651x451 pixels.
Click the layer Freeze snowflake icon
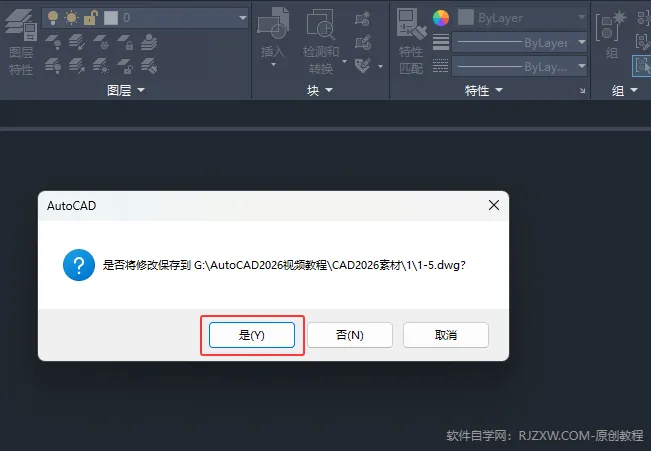coord(101,42)
